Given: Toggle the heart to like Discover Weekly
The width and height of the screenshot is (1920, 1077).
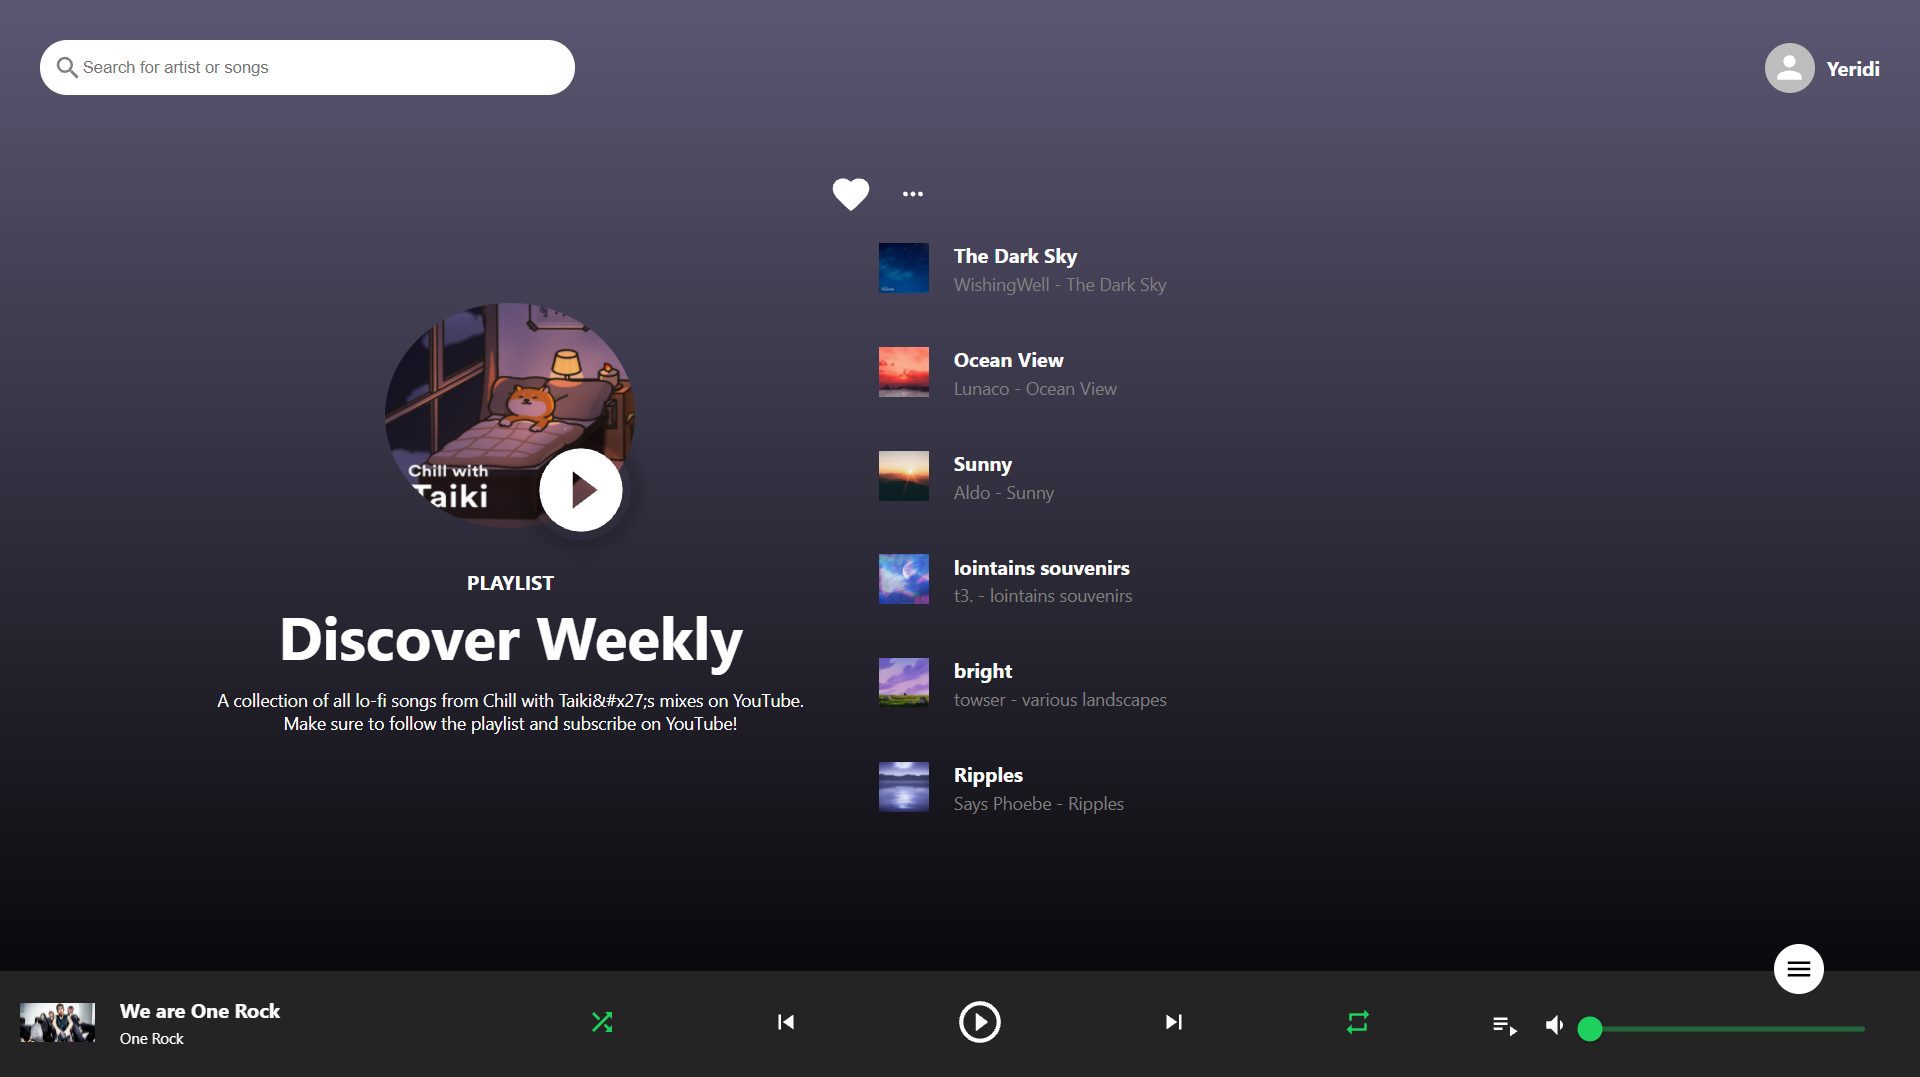Looking at the screenshot, I should 849,194.
